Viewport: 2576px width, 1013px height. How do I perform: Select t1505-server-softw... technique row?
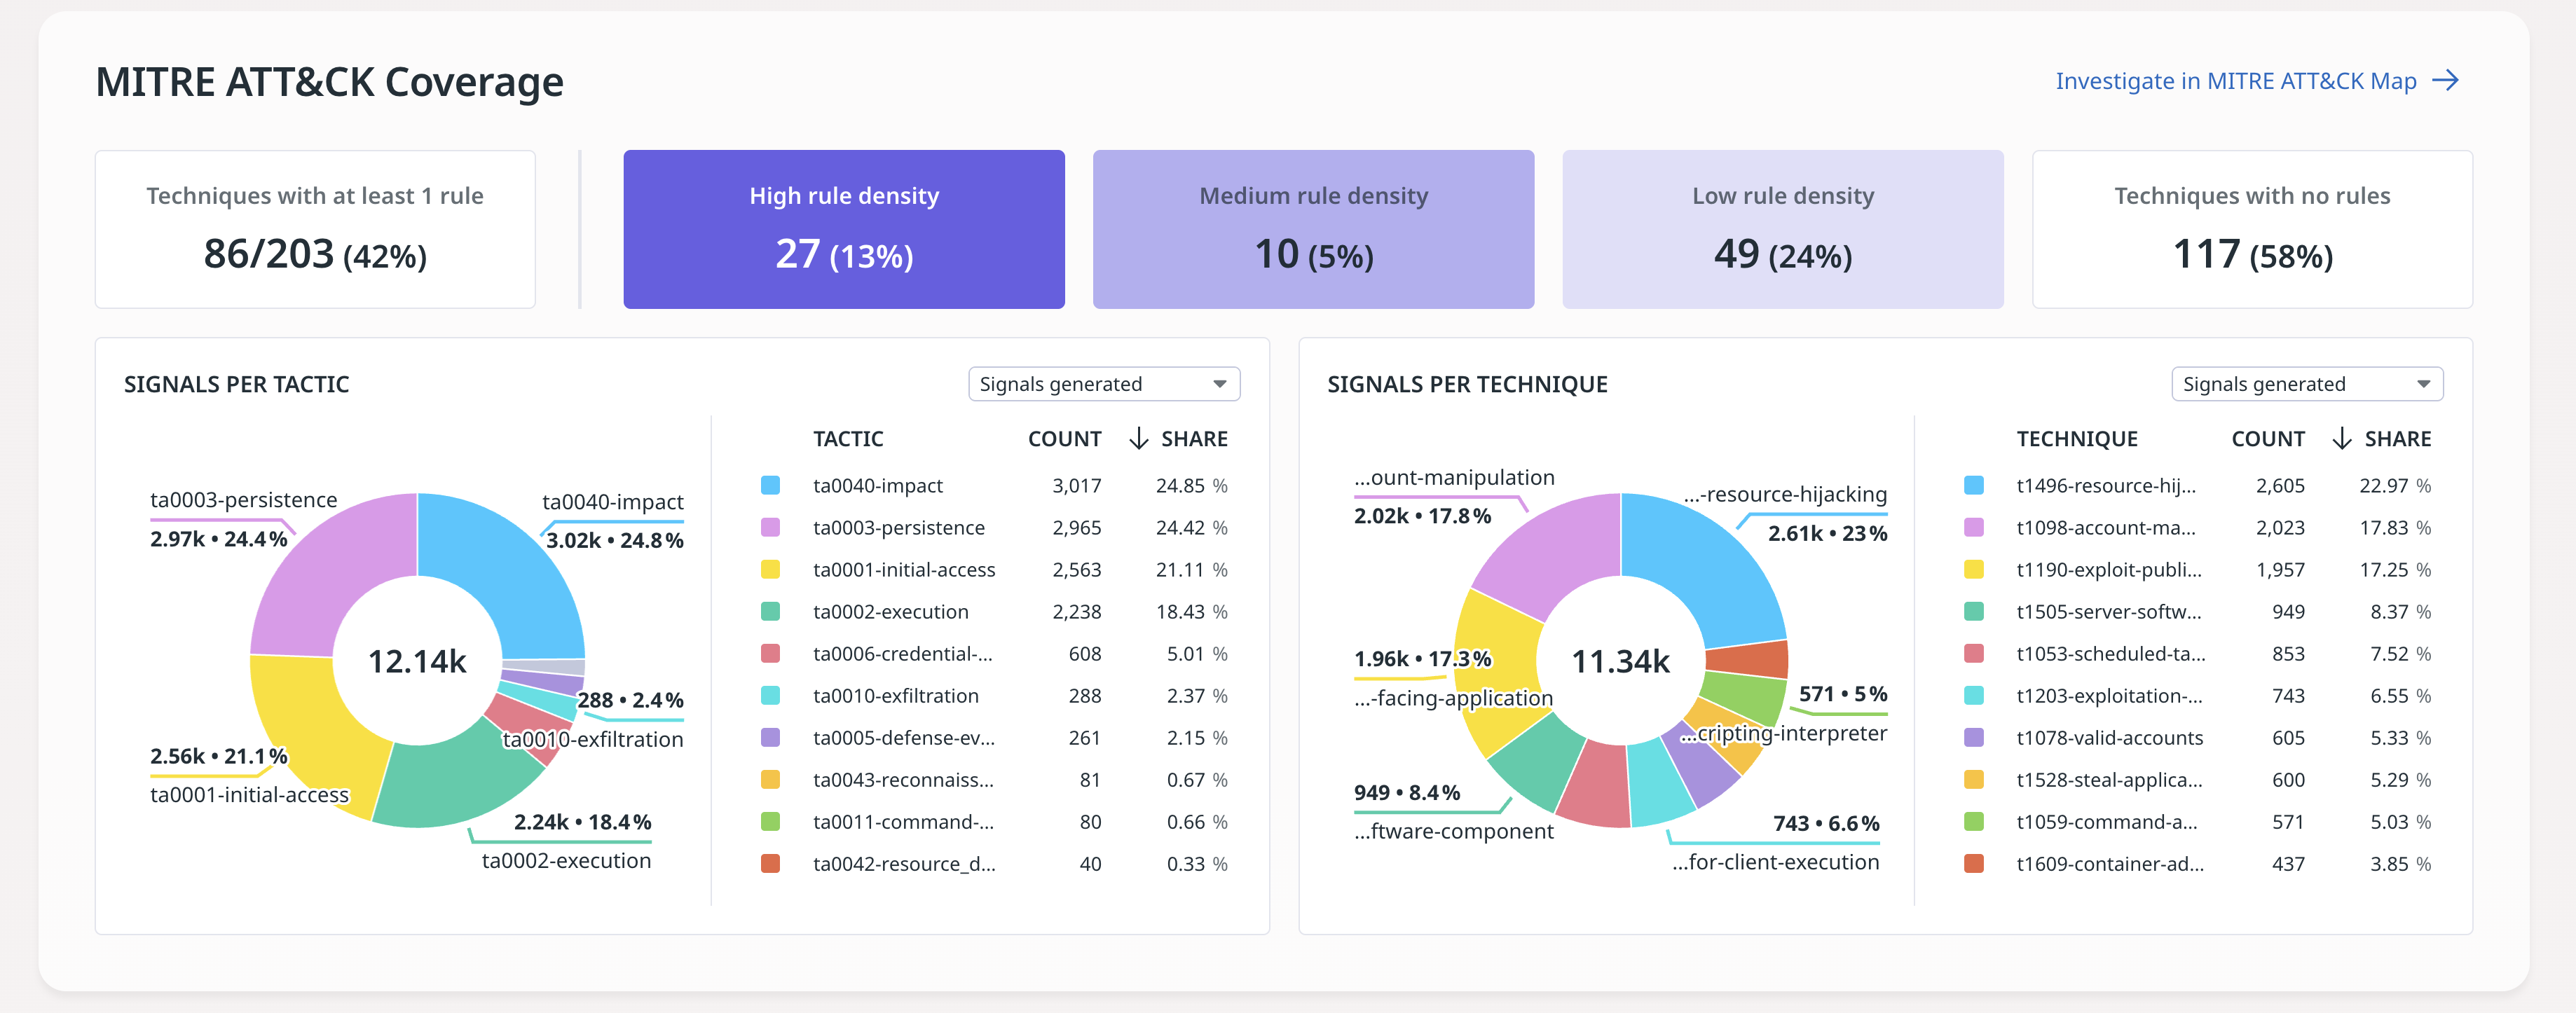[x=2197, y=611]
